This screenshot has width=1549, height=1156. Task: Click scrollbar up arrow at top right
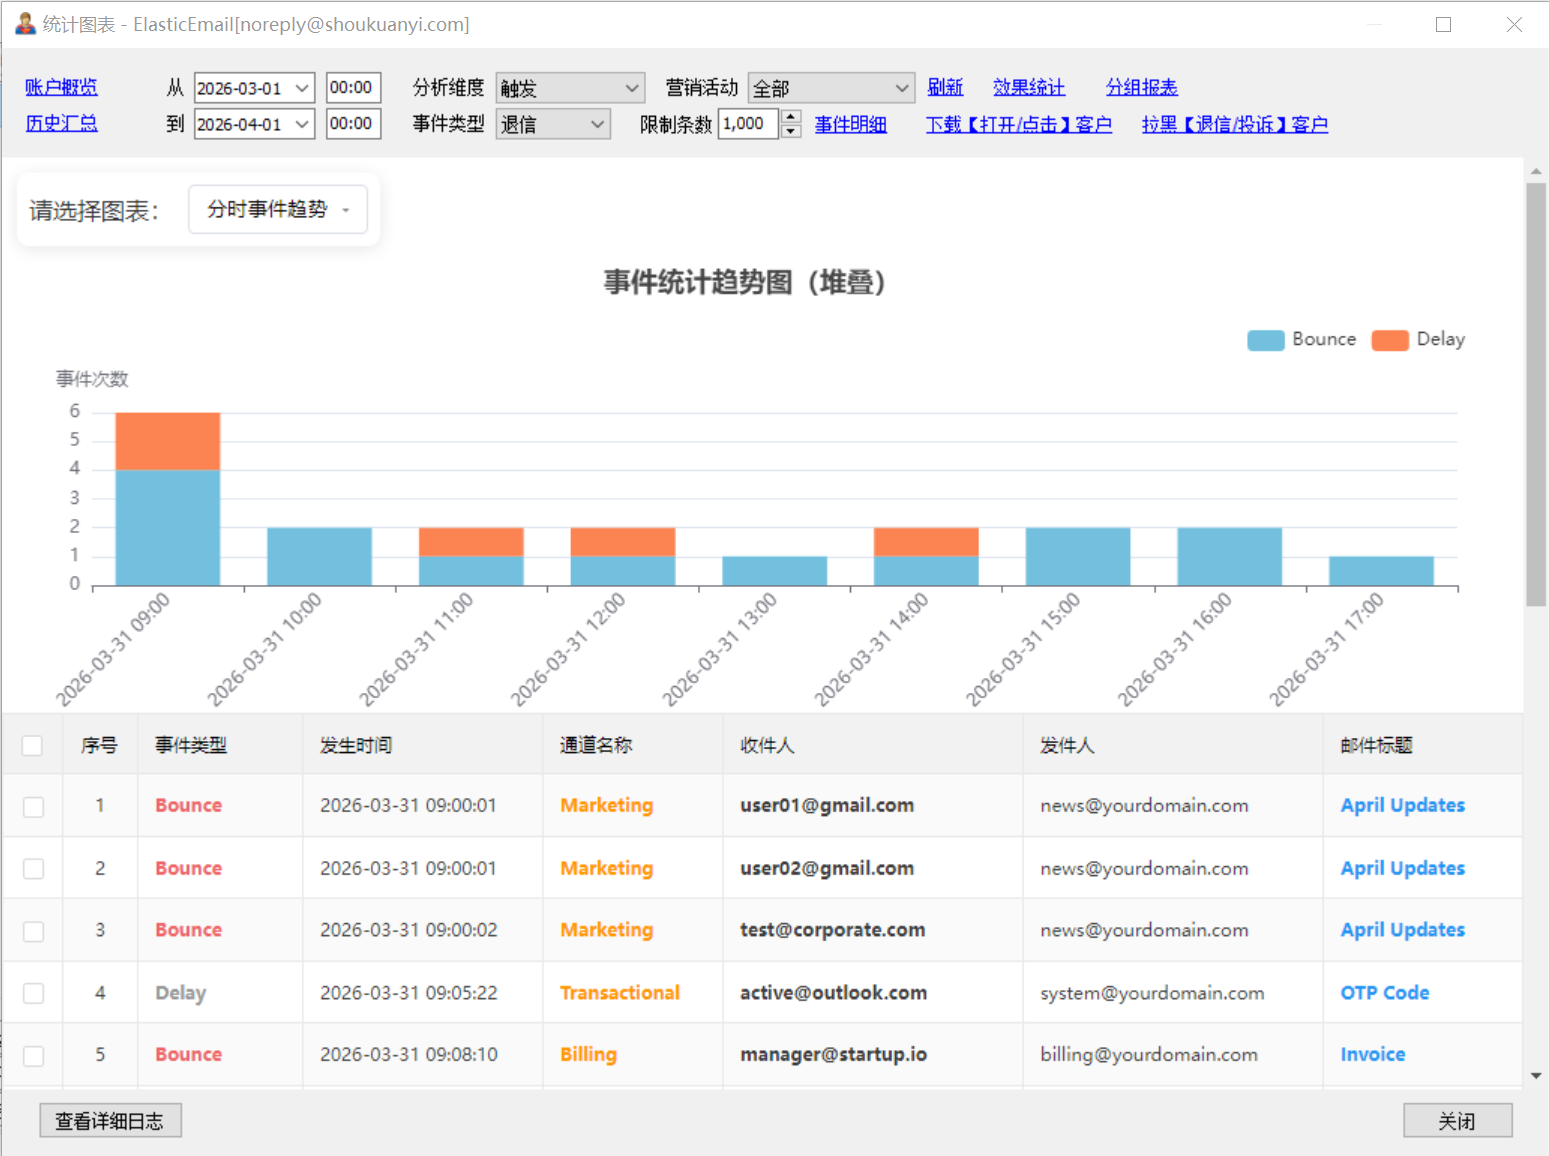1536,172
